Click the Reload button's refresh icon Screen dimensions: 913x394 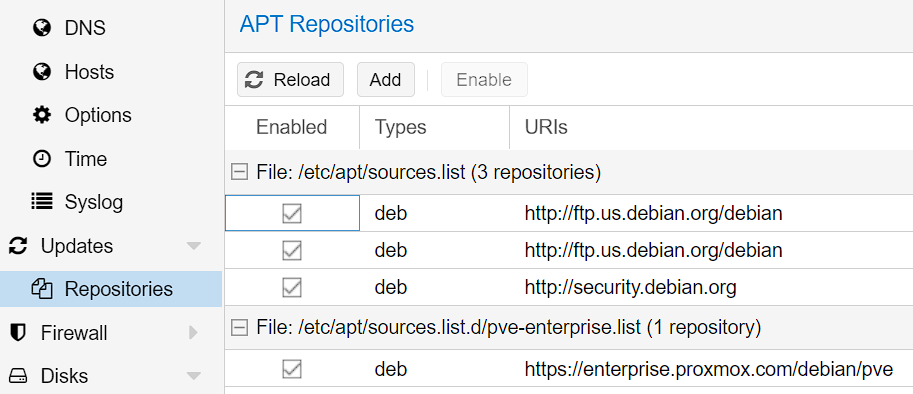[x=254, y=80]
